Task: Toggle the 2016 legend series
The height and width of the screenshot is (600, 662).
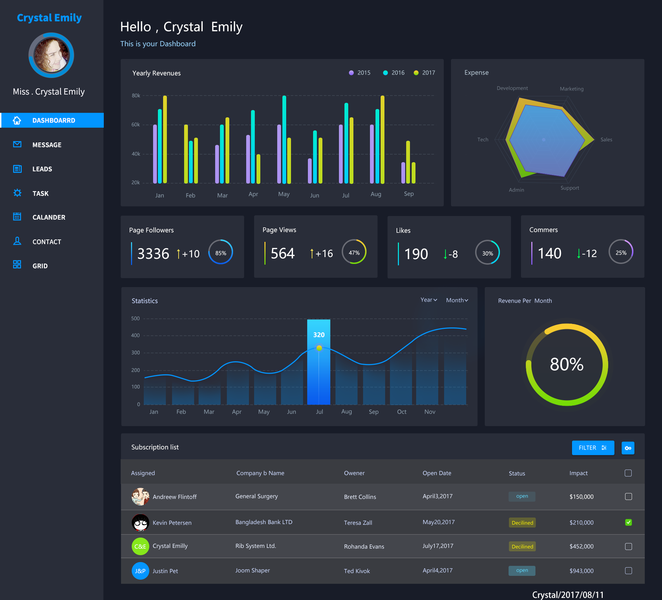Action: 393,73
